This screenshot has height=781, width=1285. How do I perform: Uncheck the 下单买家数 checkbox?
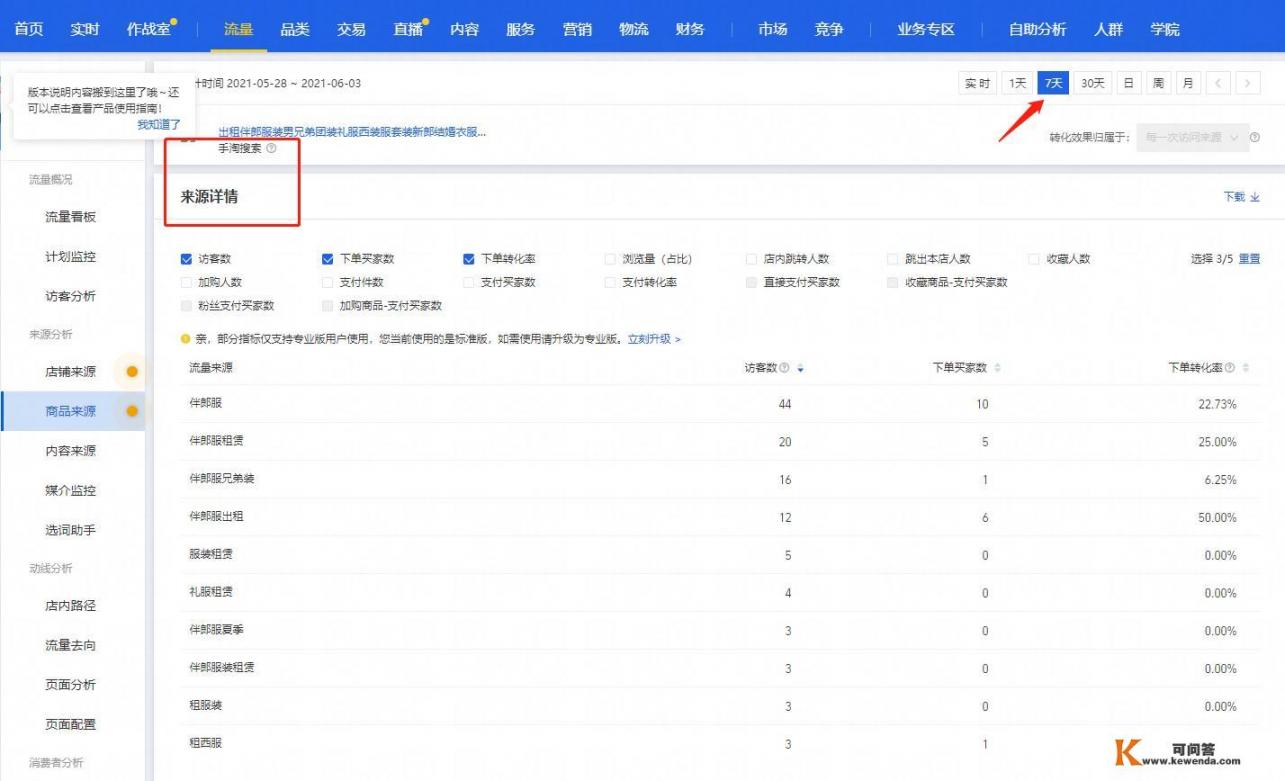point(328,259)
